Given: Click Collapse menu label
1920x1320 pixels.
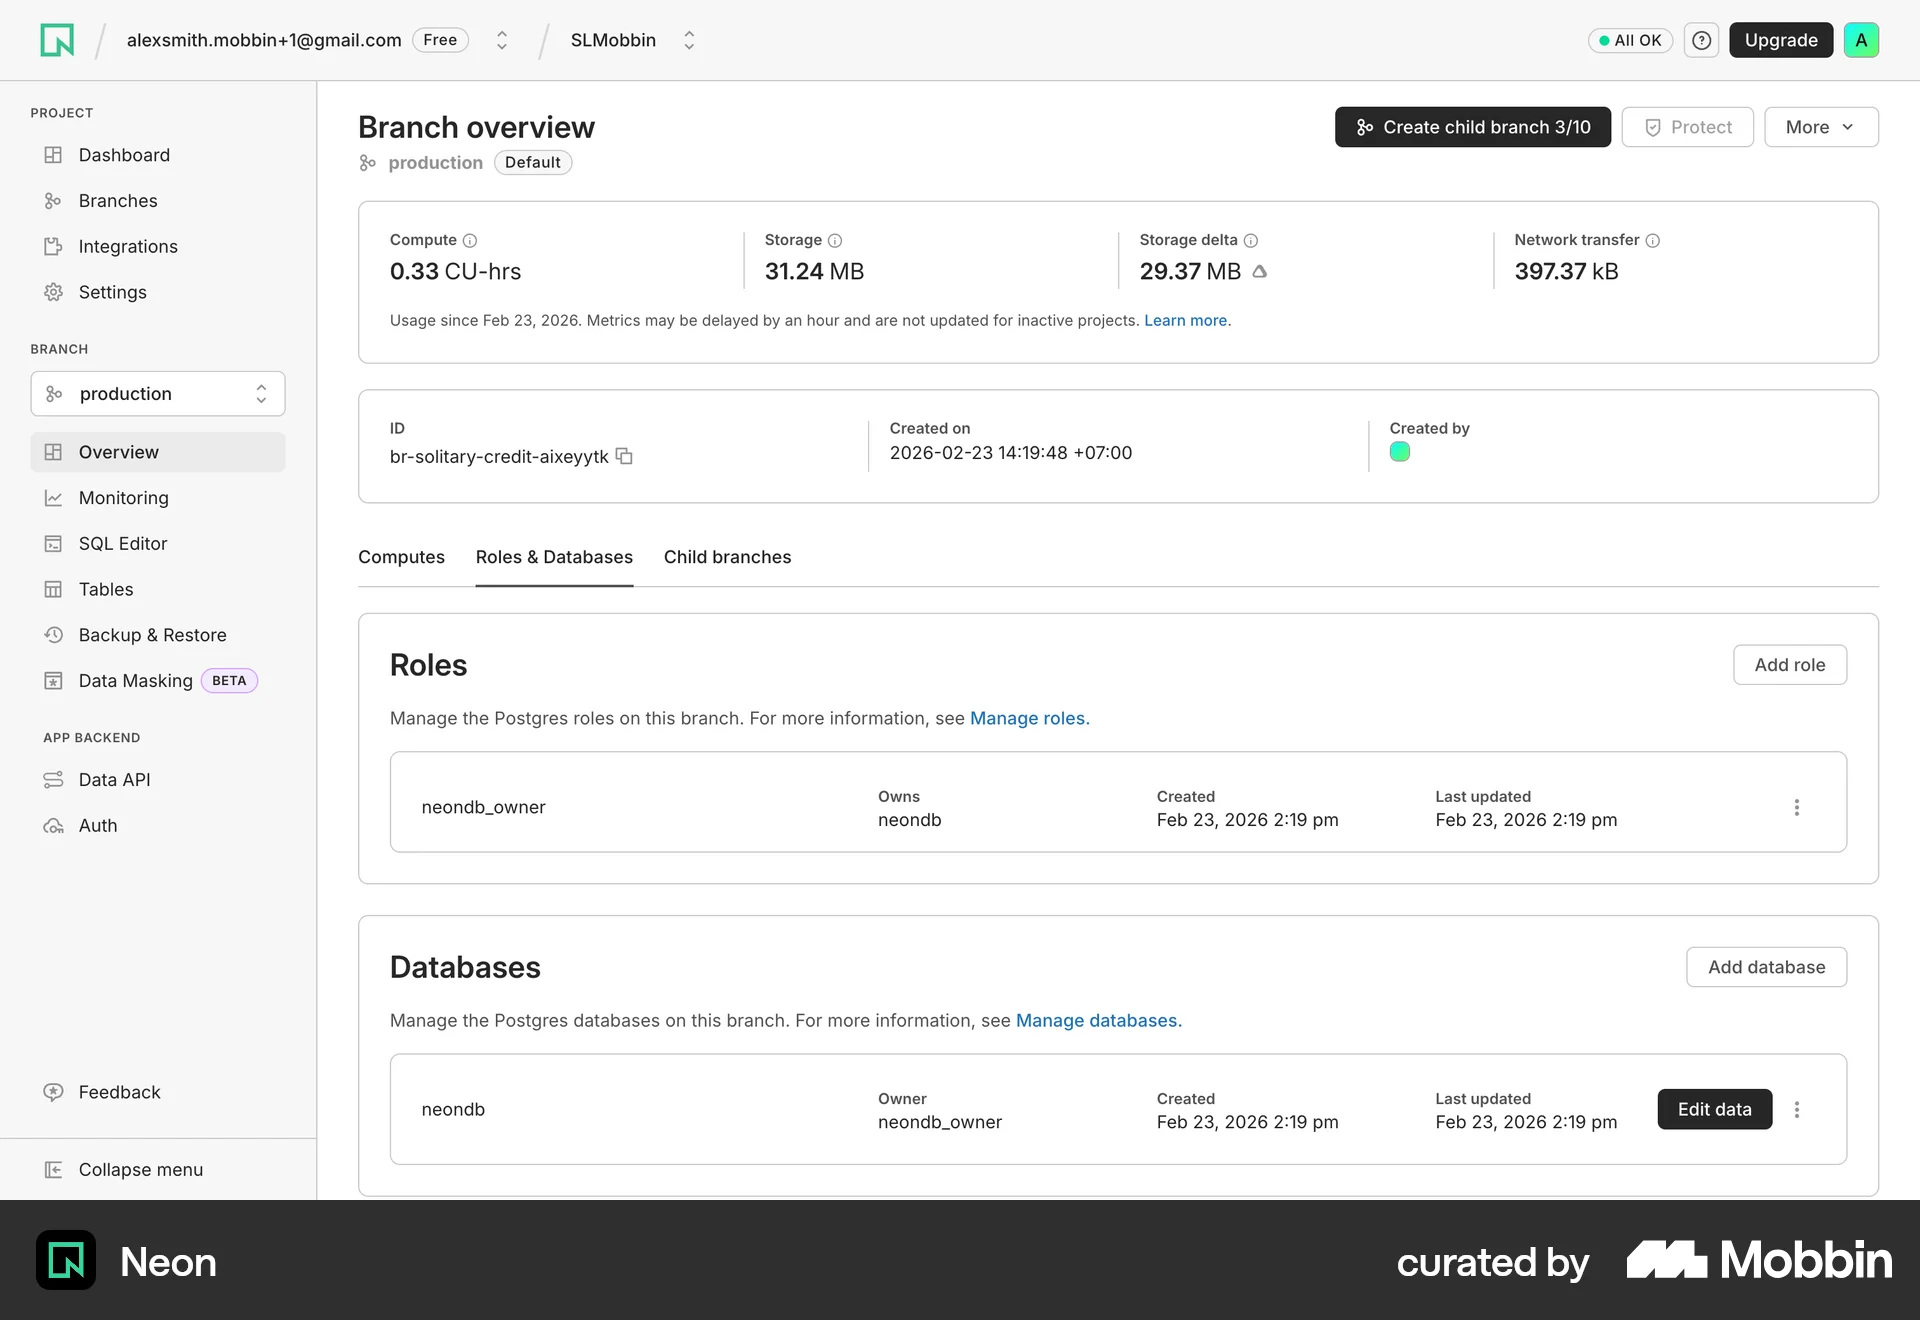Looking at the screenshot, I should coord(141,1170).
